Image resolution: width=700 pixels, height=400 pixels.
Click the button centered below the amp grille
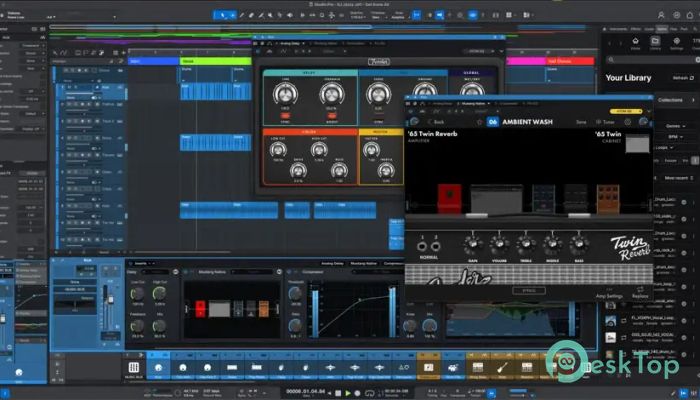point(529,291)
